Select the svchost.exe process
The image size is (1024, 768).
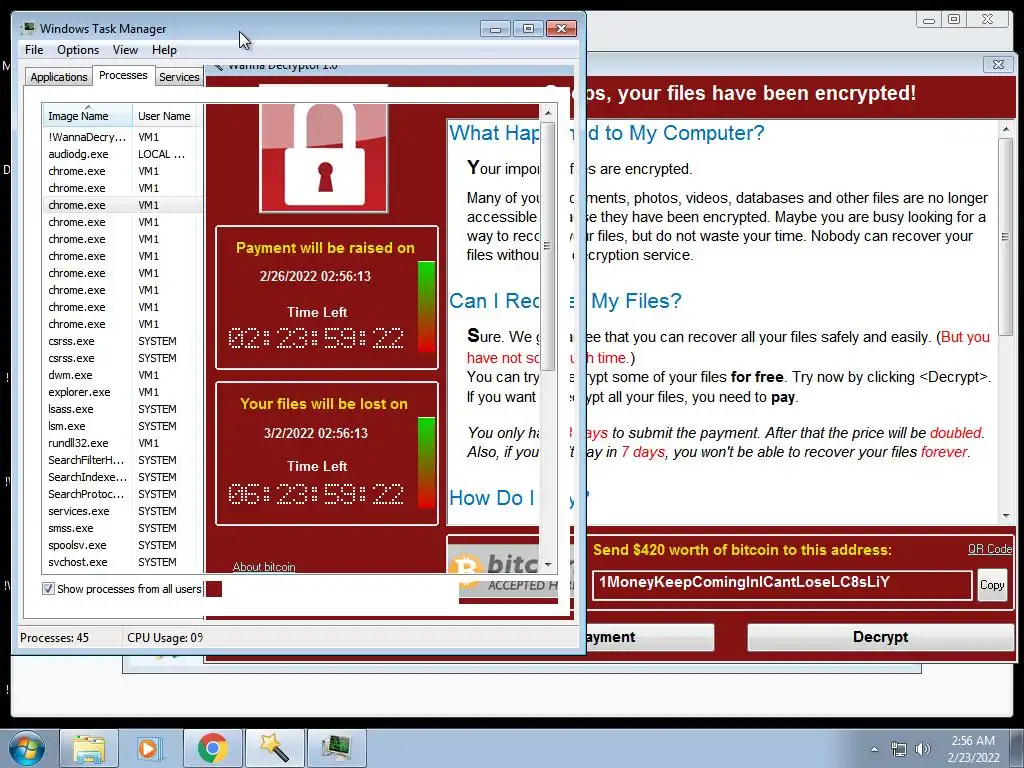click(123, 562)
